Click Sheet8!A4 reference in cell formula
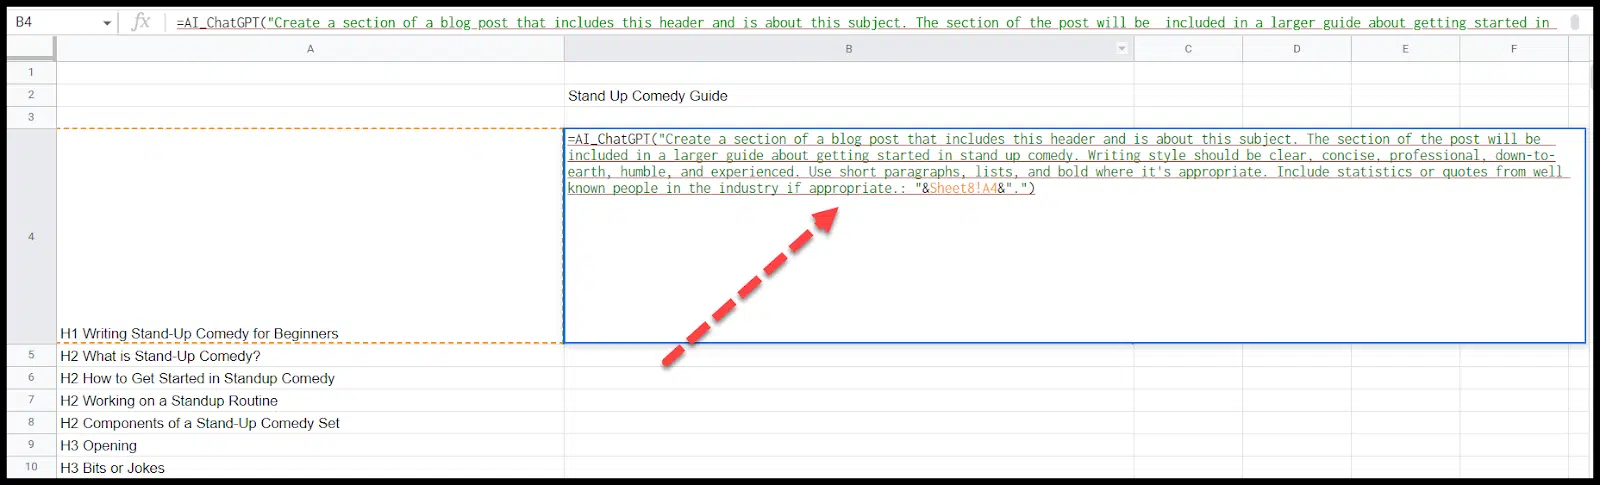 point(963,188)
